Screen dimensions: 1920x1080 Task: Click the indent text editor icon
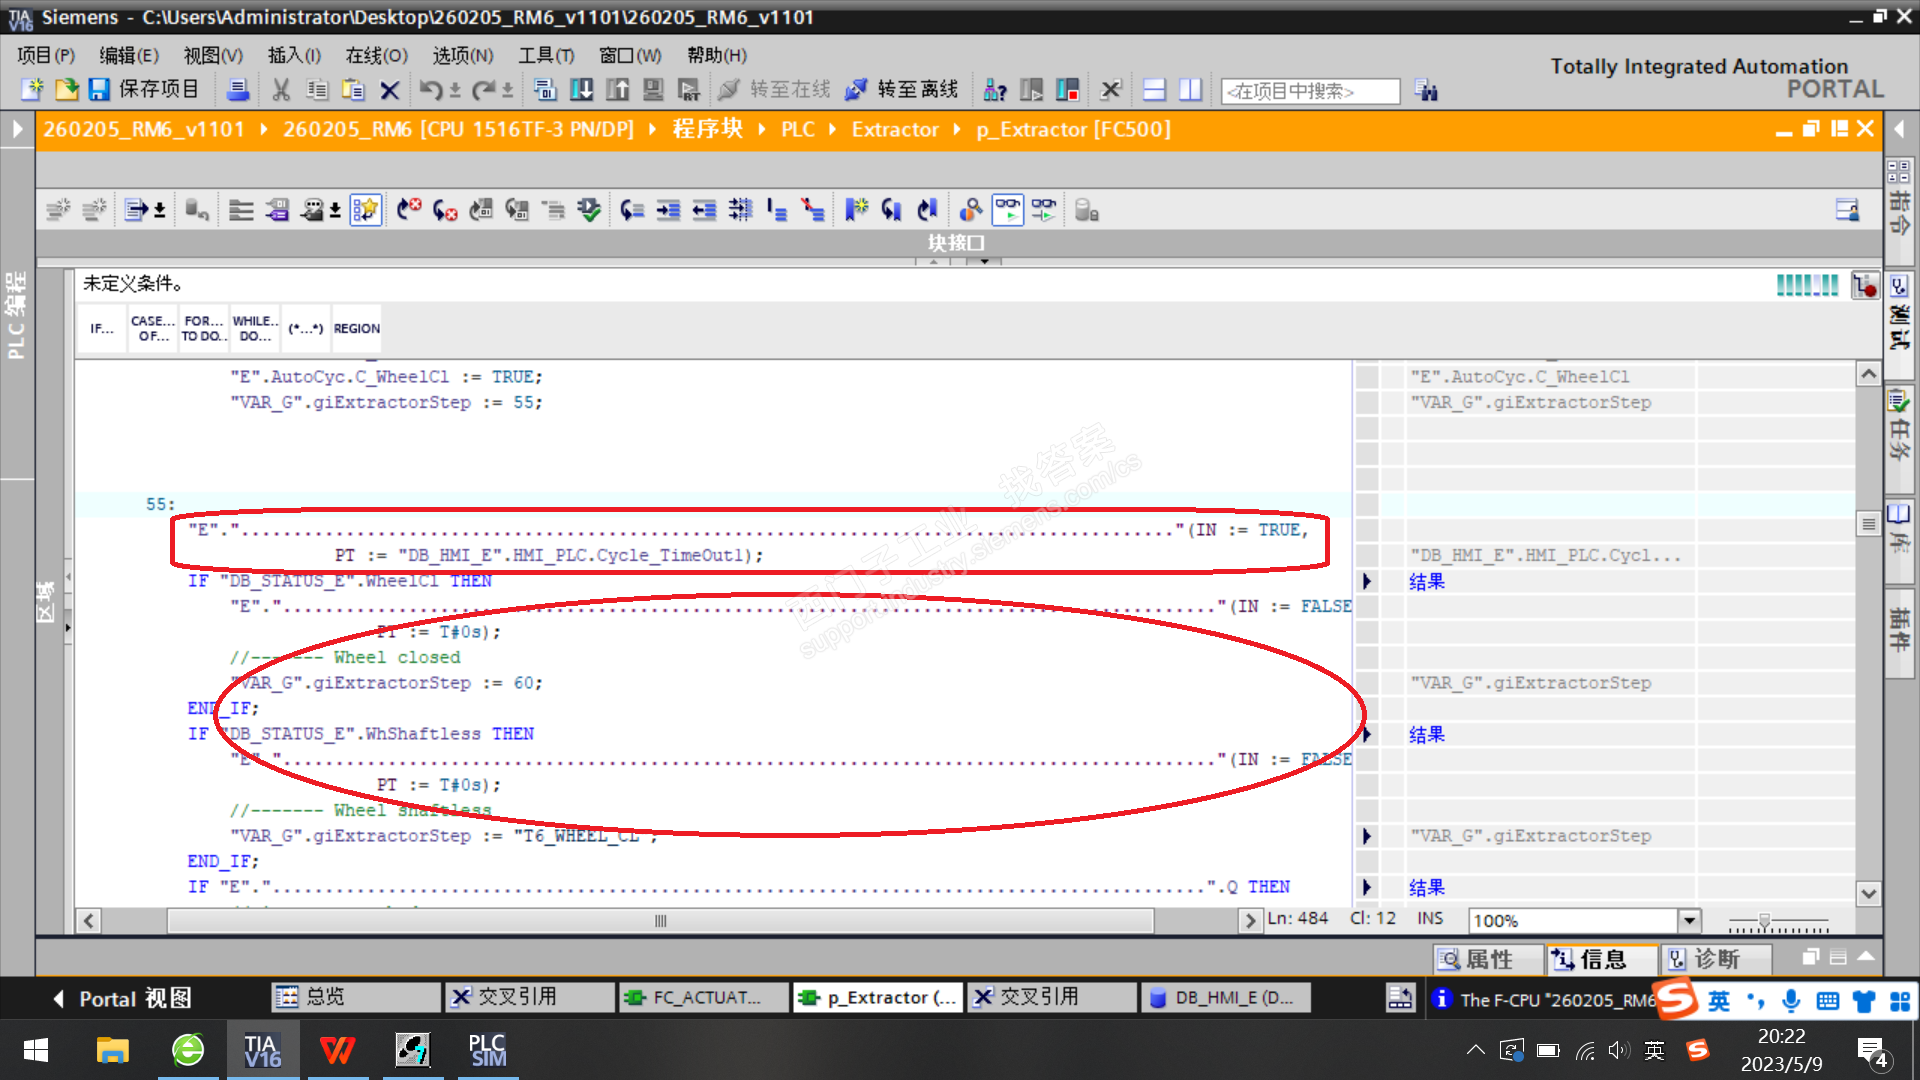(x=668, y=210)
